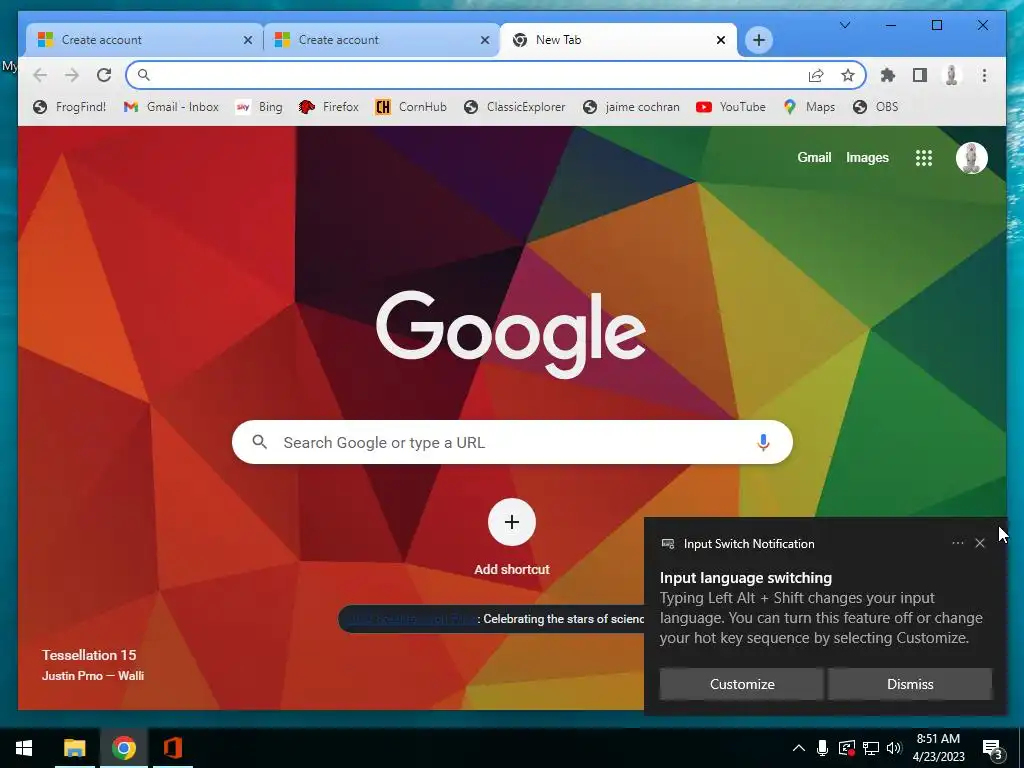Image resolution: width=1024 pixels, height=768 pixels.
Task: Reload the page
Action: pyautogui.click(x=104, y=75)
